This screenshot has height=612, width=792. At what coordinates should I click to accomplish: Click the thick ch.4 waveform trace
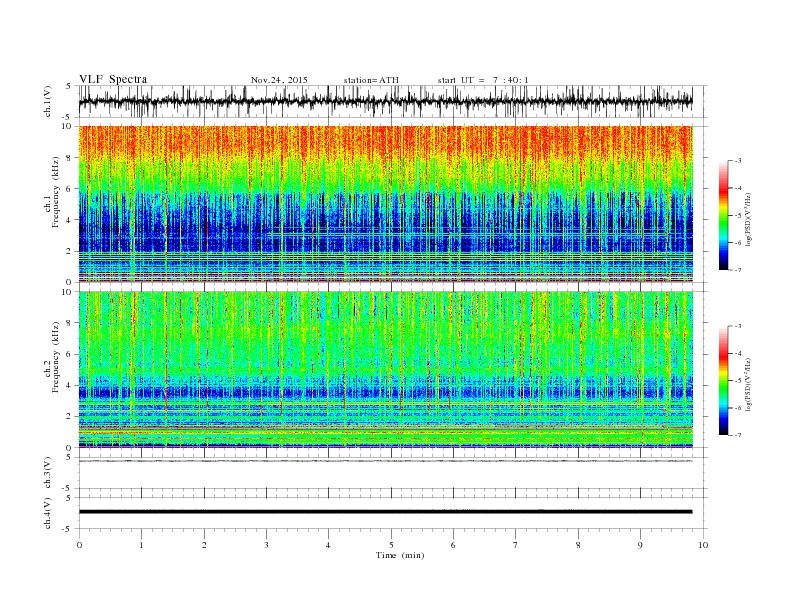385,512
